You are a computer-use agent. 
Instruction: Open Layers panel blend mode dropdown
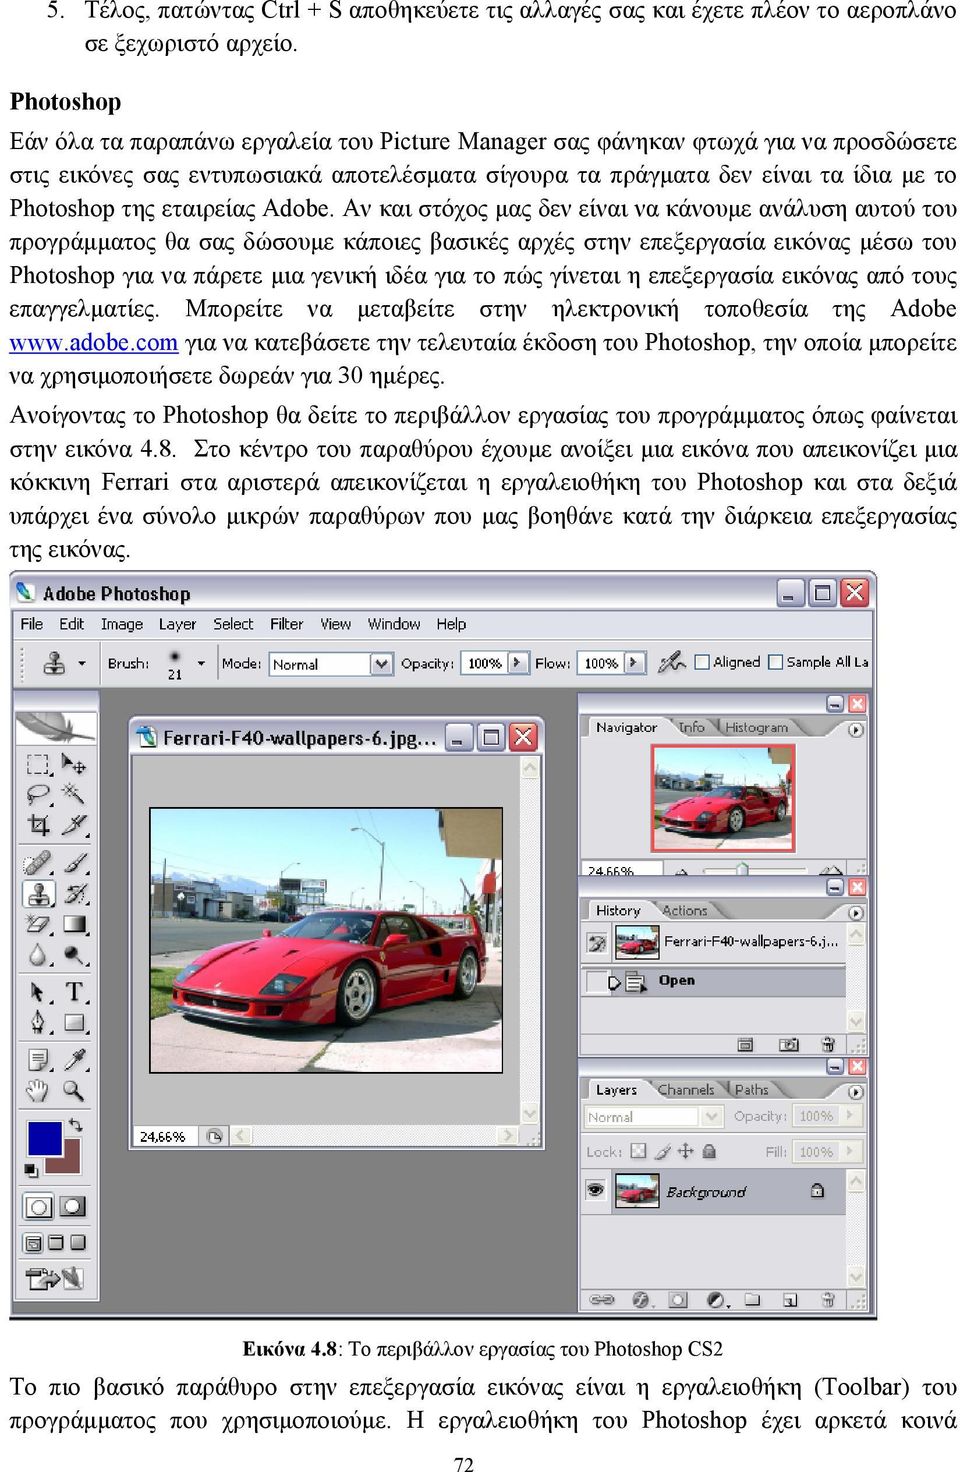(653, 1116)
